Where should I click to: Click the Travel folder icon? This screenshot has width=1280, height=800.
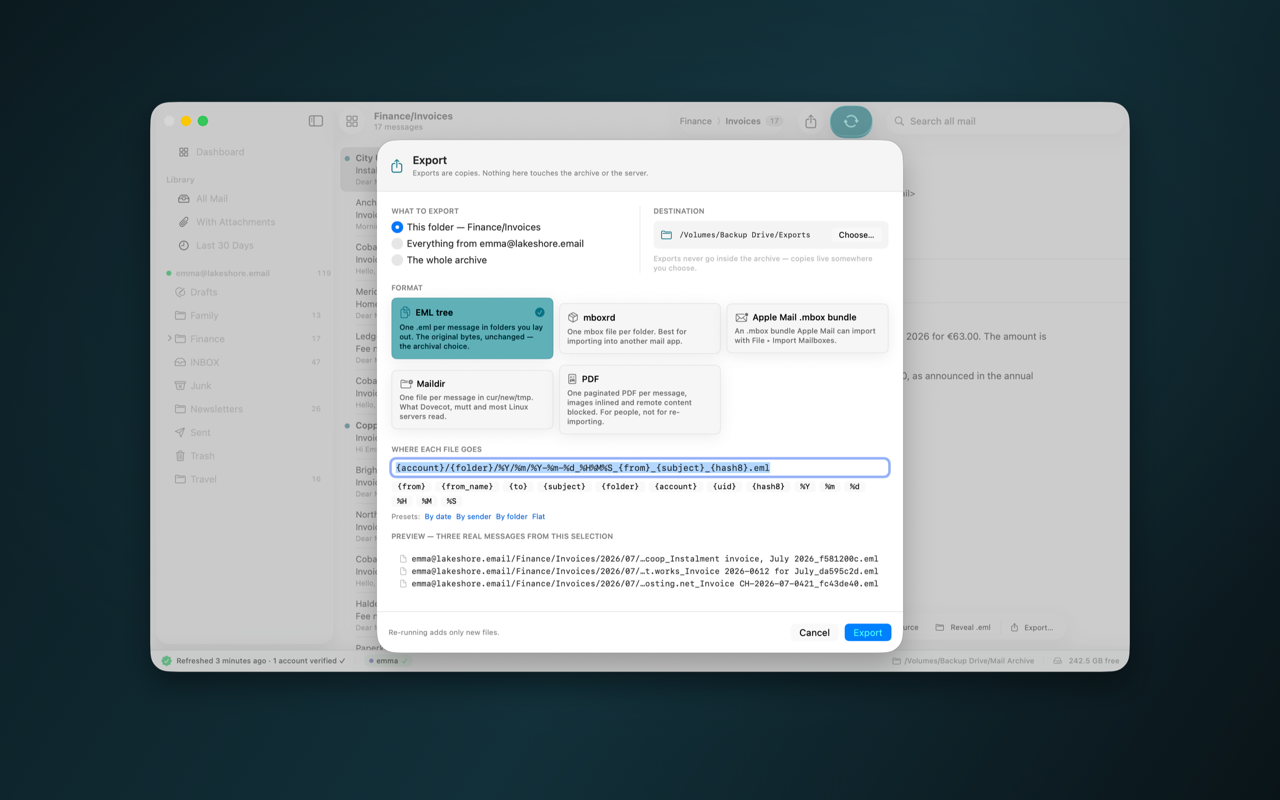pos(180,479)
